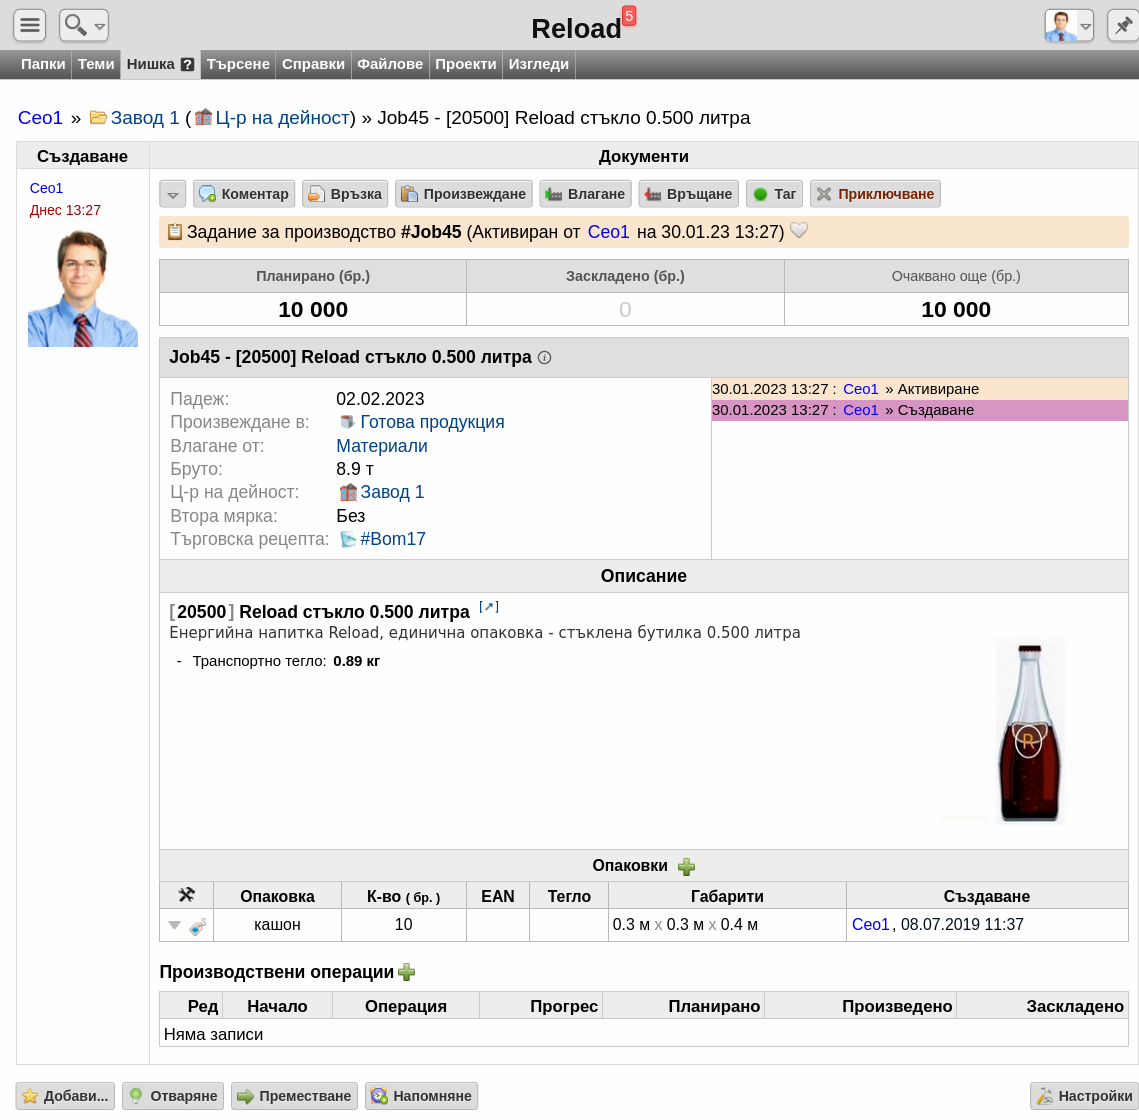Viewport: 1139px width, 1120px height.
Task: Click the info icon beside Job45 title
Action: tap(544, 357)
